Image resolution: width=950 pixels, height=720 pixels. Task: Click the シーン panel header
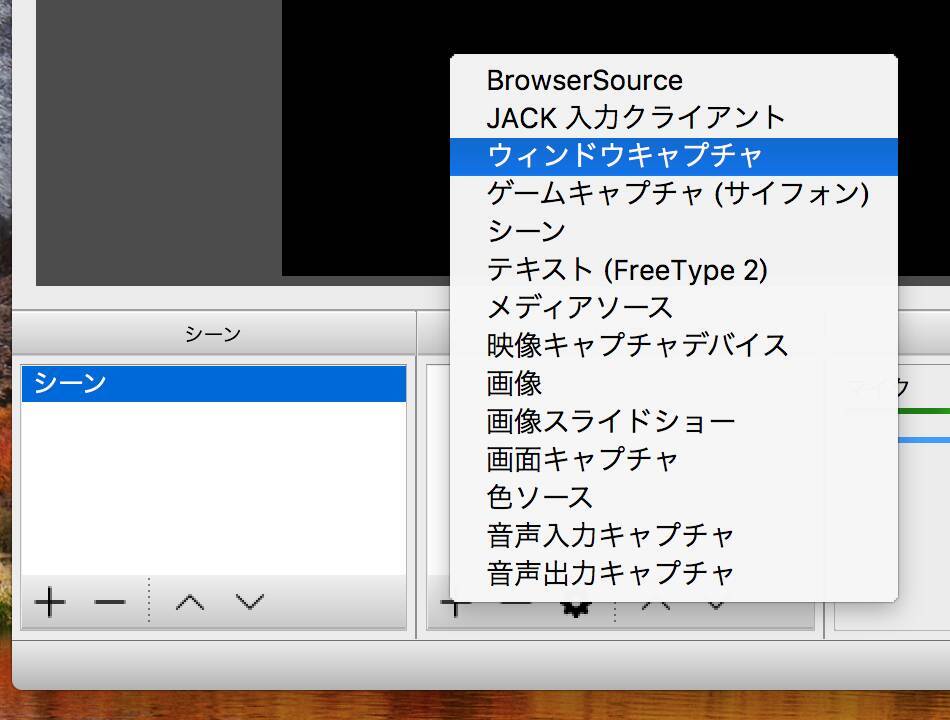[x=213, y=334]
